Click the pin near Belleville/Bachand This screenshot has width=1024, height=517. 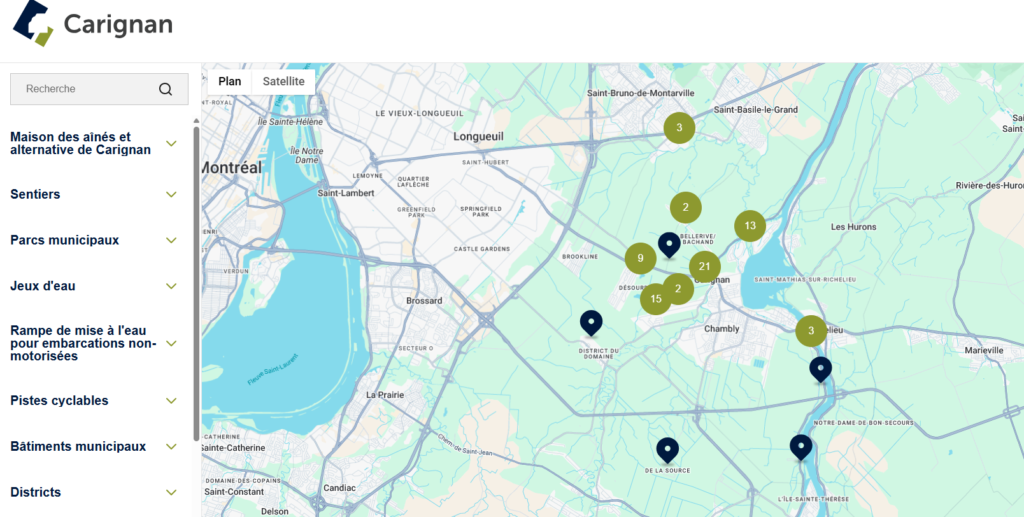point(669,244)
